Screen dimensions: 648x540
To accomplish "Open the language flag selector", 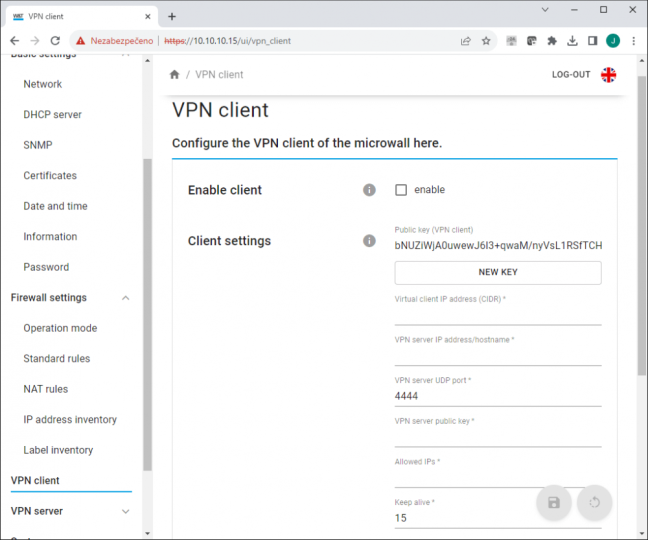I will (608, 75).
